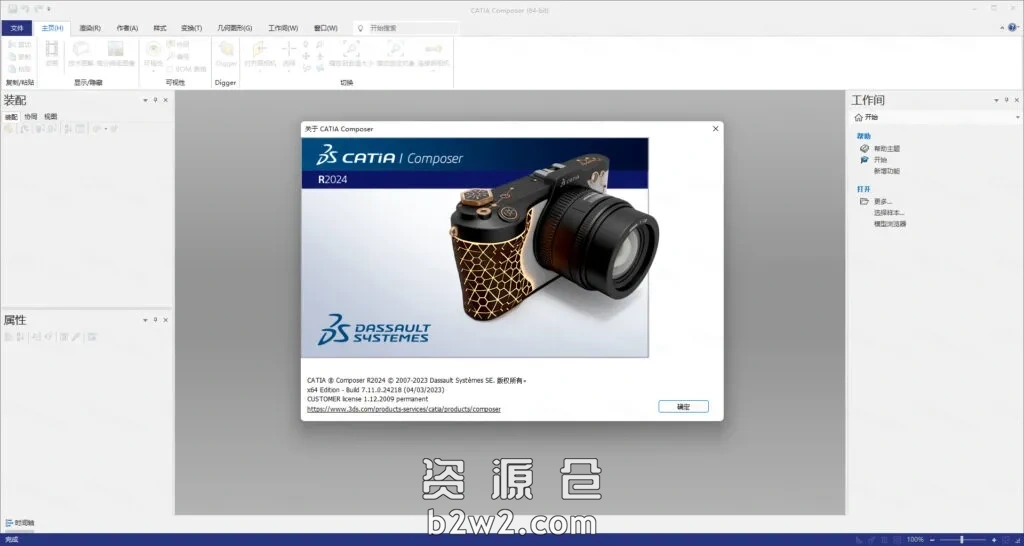Click the 时间轴 timeline icon
Image resolution: width=1024 pixels, height=546 pixels.
tap(9, 522)
